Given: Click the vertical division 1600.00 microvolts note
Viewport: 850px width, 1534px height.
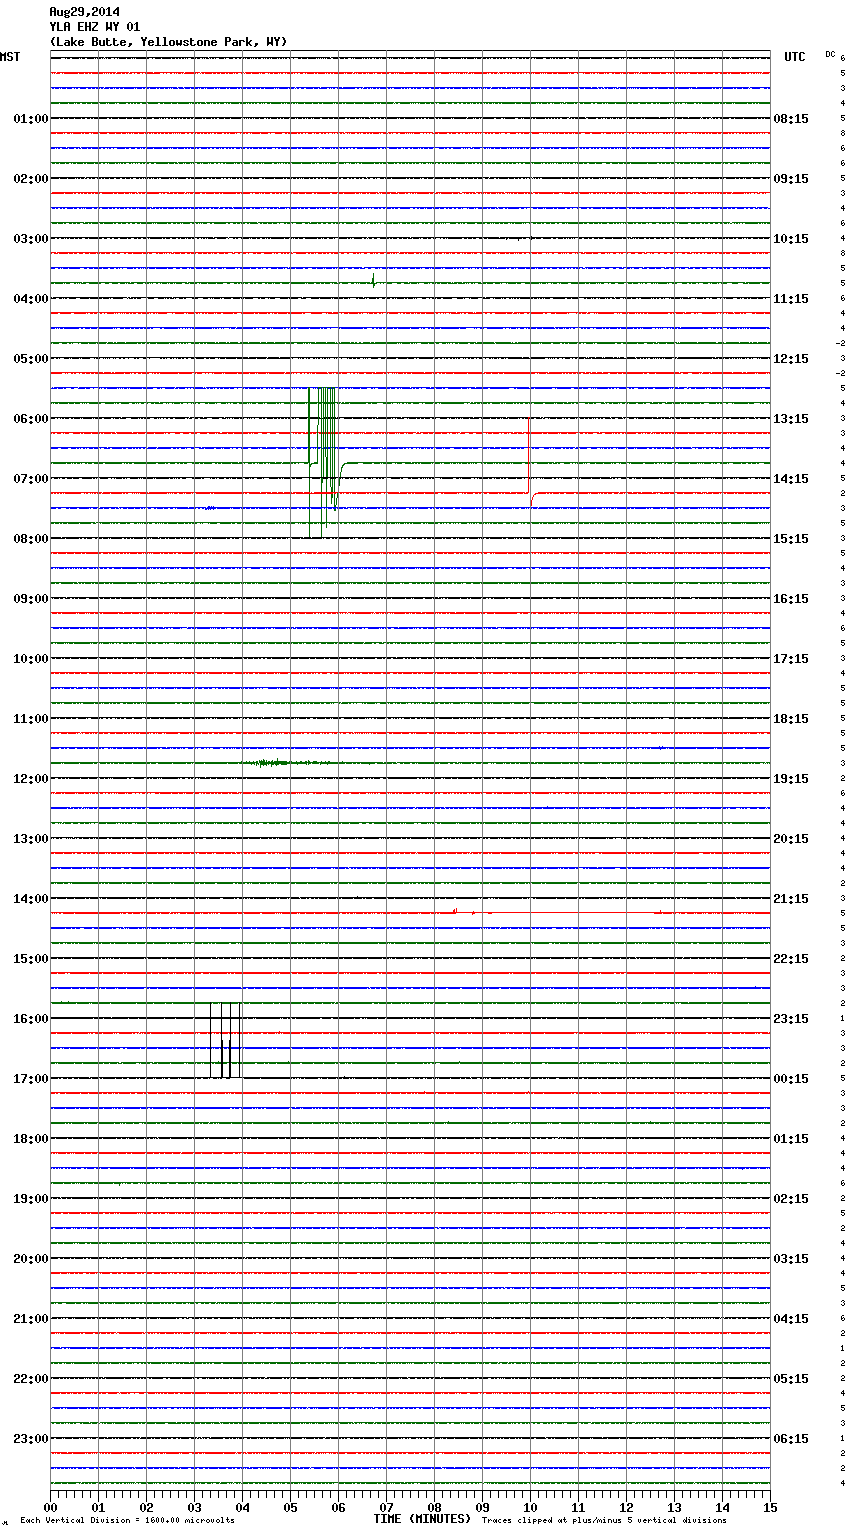Looking at the screenshot, I should (128, 1521).
